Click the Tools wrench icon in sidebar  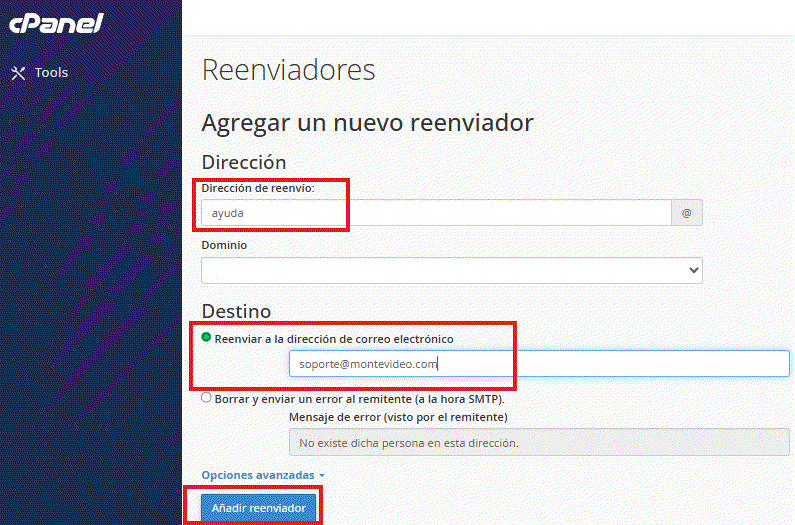[x=18, y=73]
